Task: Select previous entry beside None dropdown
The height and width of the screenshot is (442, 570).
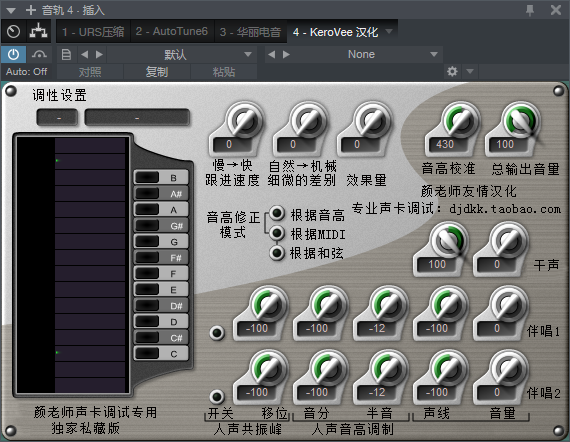Action: pos(271,55)
